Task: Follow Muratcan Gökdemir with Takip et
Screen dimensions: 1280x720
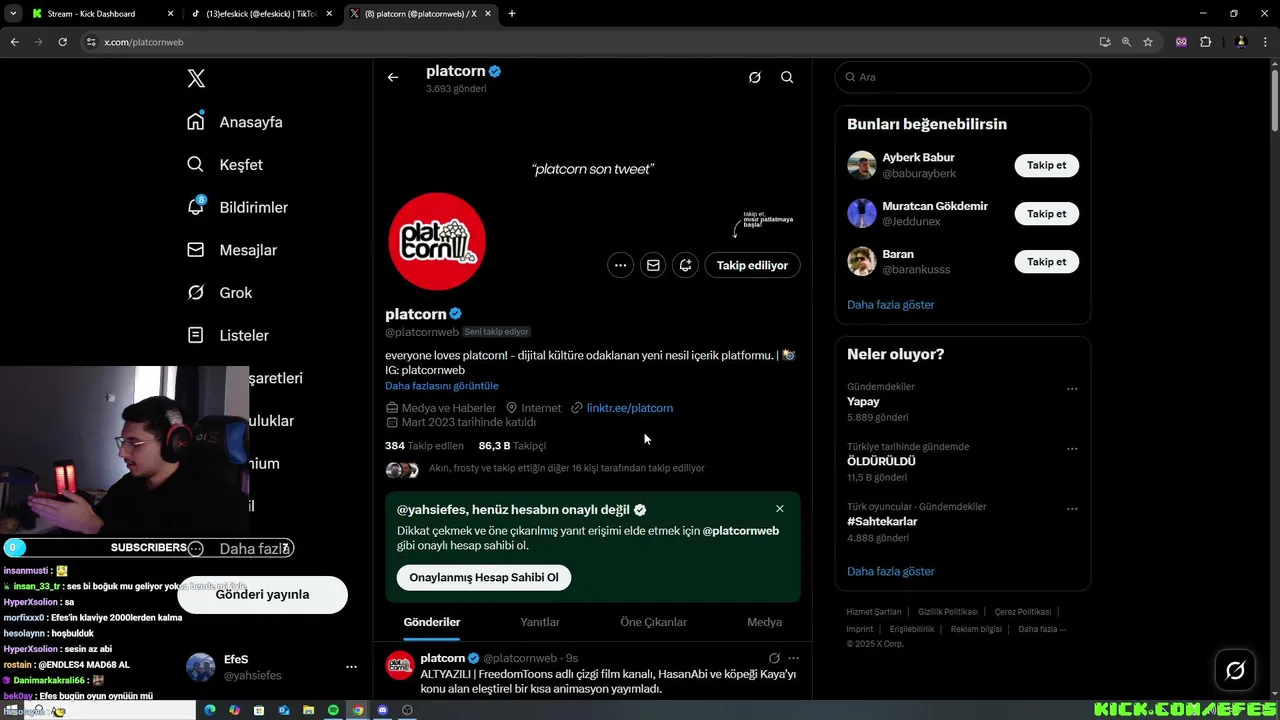Action: pyautogui.click(x=1047, y=213)
